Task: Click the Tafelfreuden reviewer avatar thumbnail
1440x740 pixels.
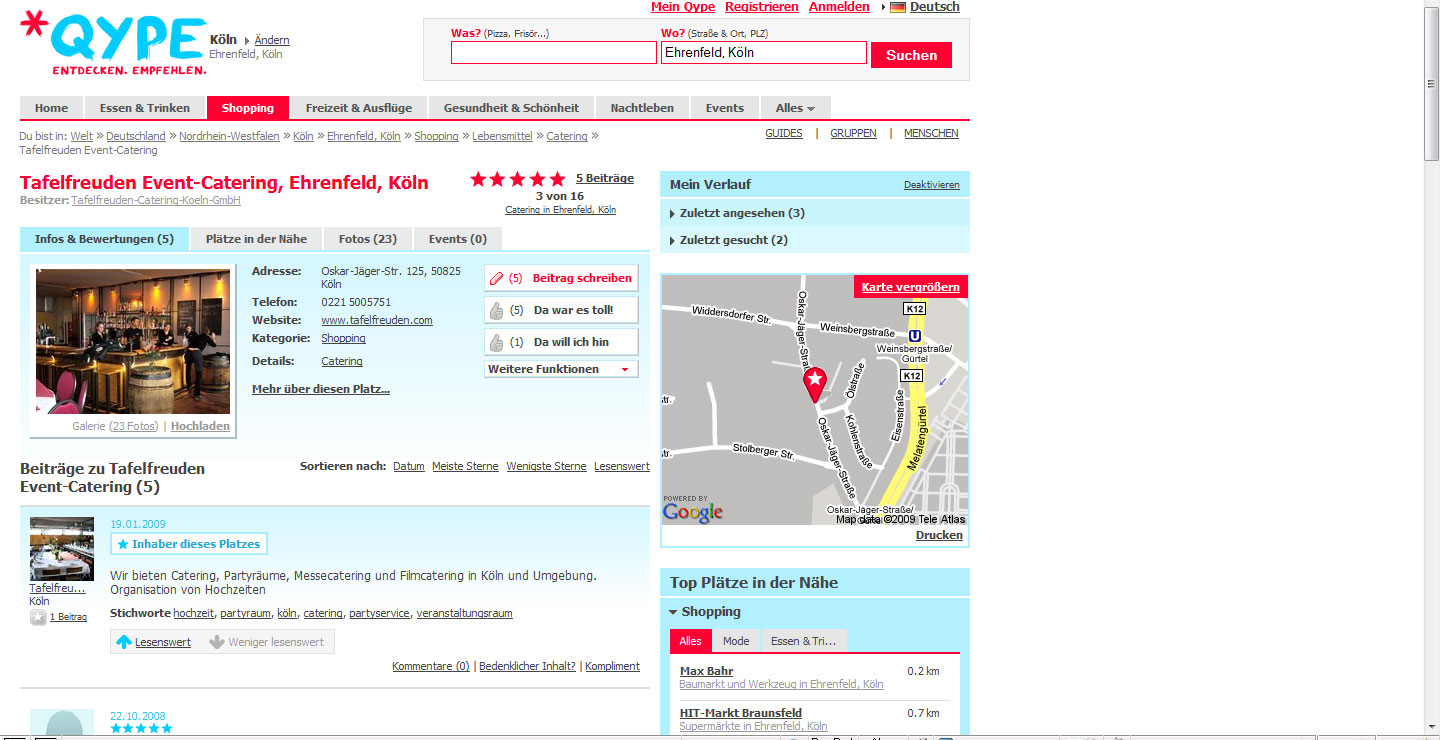Action: point(62,549)
